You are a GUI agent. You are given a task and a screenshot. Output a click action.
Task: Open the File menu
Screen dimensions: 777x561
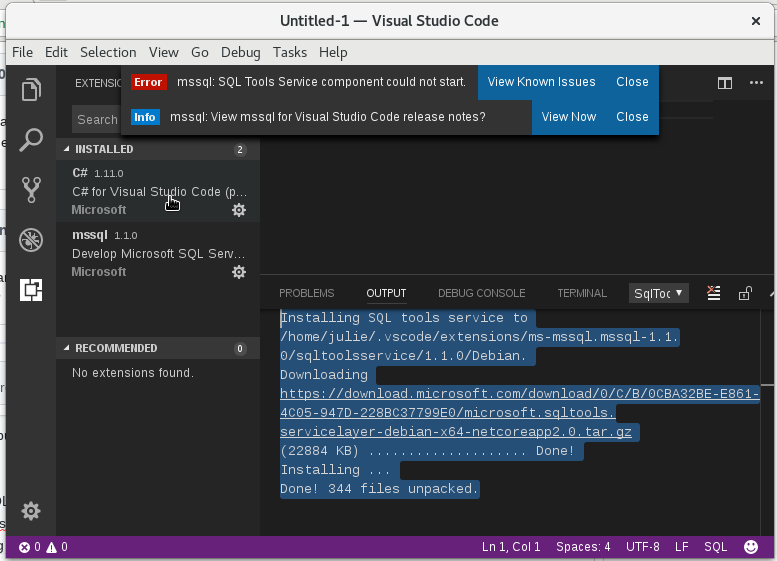point(22,52)
